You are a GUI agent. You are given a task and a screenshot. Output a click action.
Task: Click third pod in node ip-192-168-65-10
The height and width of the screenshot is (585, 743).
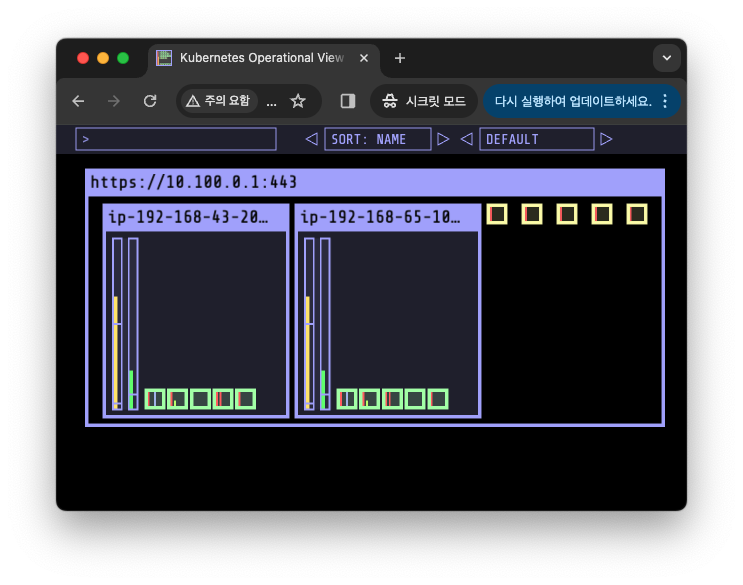click(x=392, y=399)
